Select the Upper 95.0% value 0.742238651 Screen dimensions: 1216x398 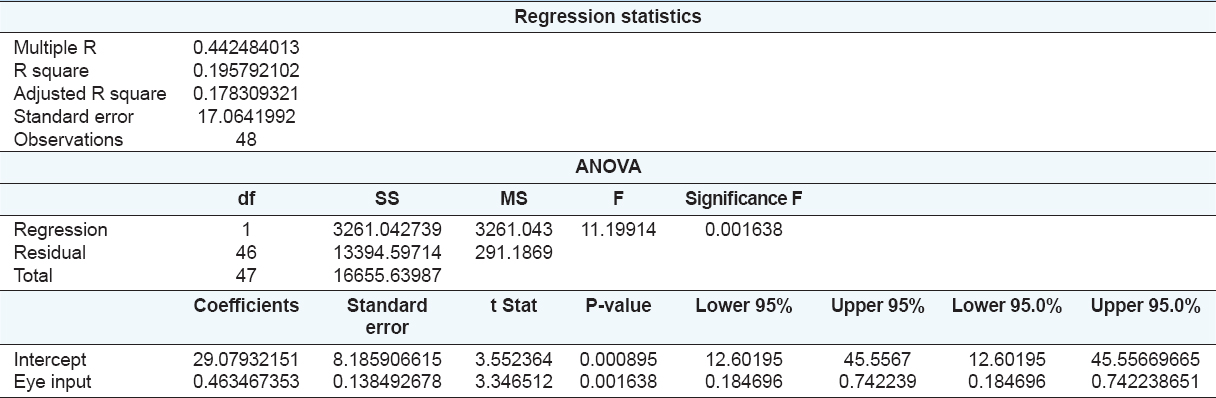pos(1146,382)
